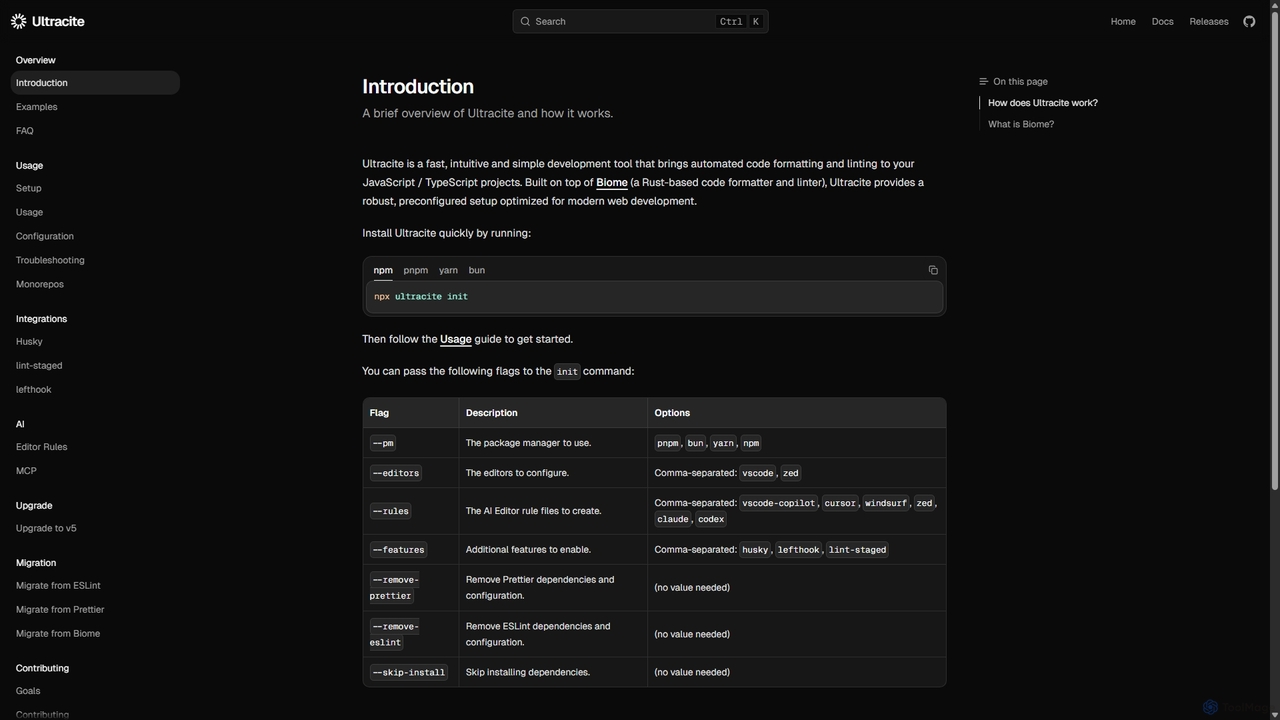Jump to How does Ultracite work?

coord(1043,103)
